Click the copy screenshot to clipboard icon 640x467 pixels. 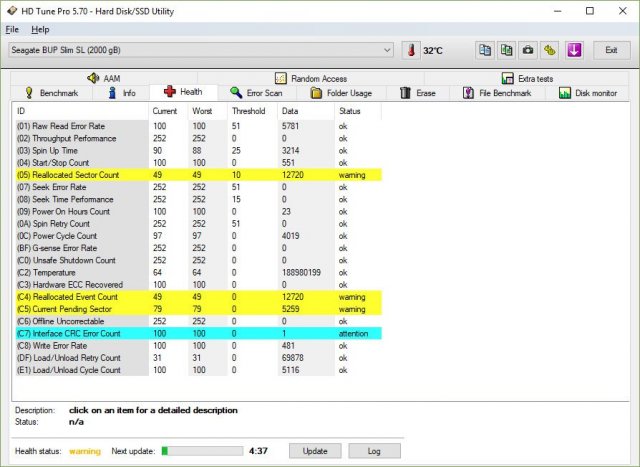pos(506,50)
